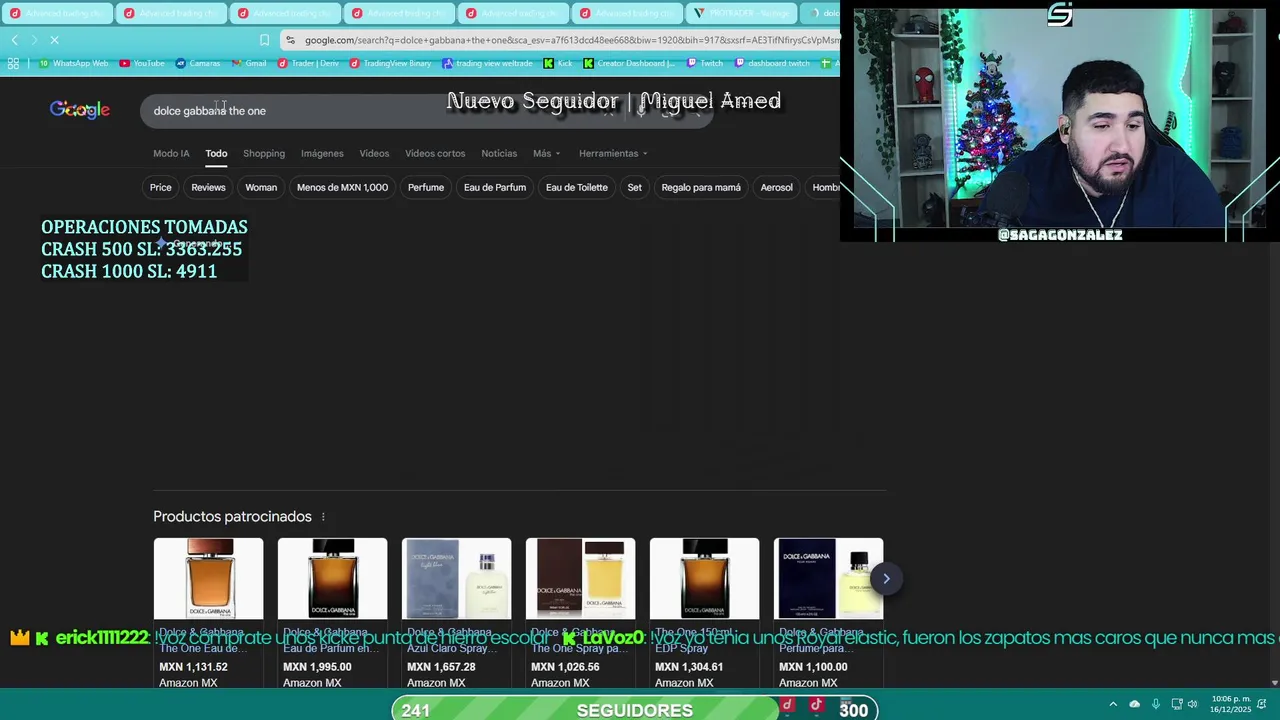The image size is (1280, 720).
Task: Switch to the Shopping search tab
Action: point(264,153)
